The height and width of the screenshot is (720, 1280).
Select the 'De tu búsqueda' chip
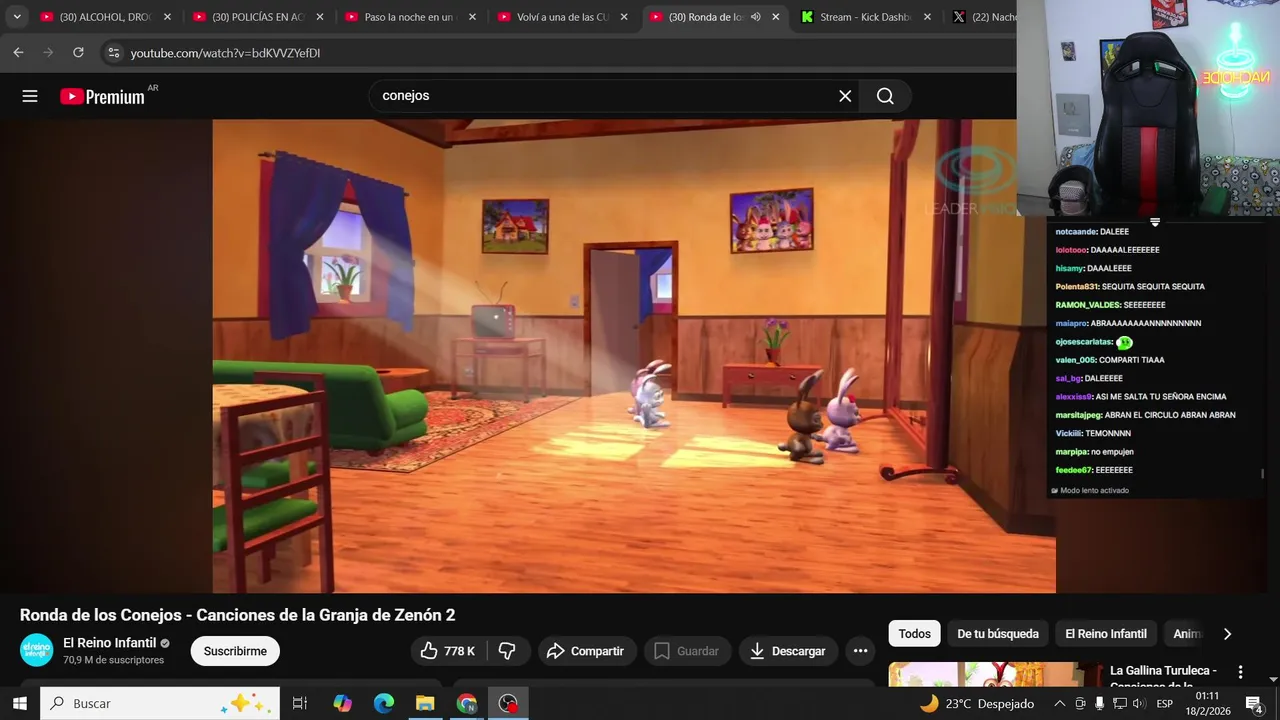pos(998,634)
